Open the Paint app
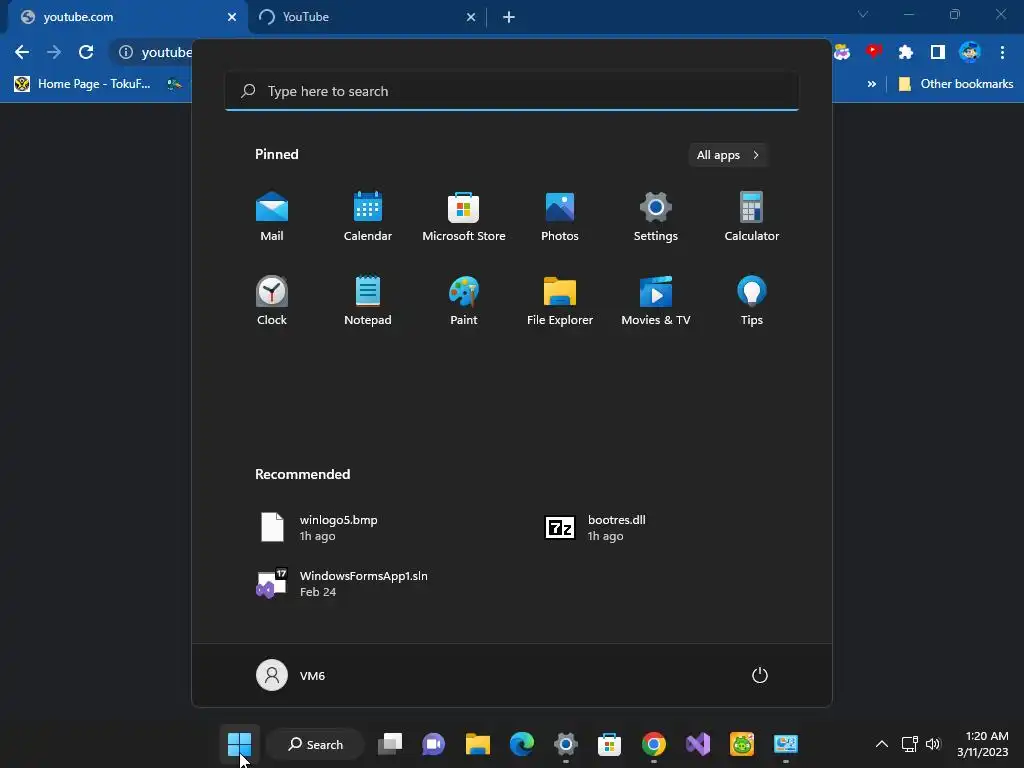Viewport: 1024px width, 768px height. coord(464,300)
